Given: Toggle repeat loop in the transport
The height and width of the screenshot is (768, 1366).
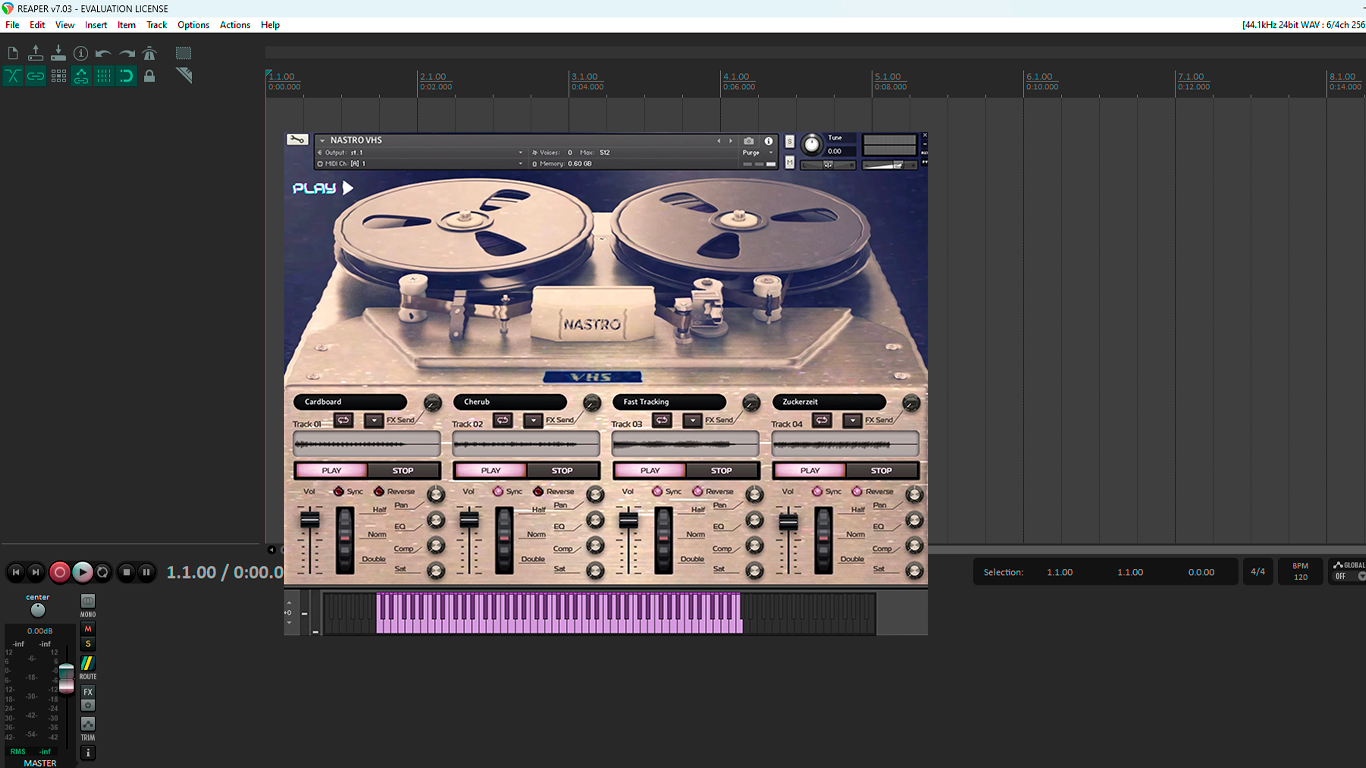Looking at the screenshot, I should click(103, 572).
